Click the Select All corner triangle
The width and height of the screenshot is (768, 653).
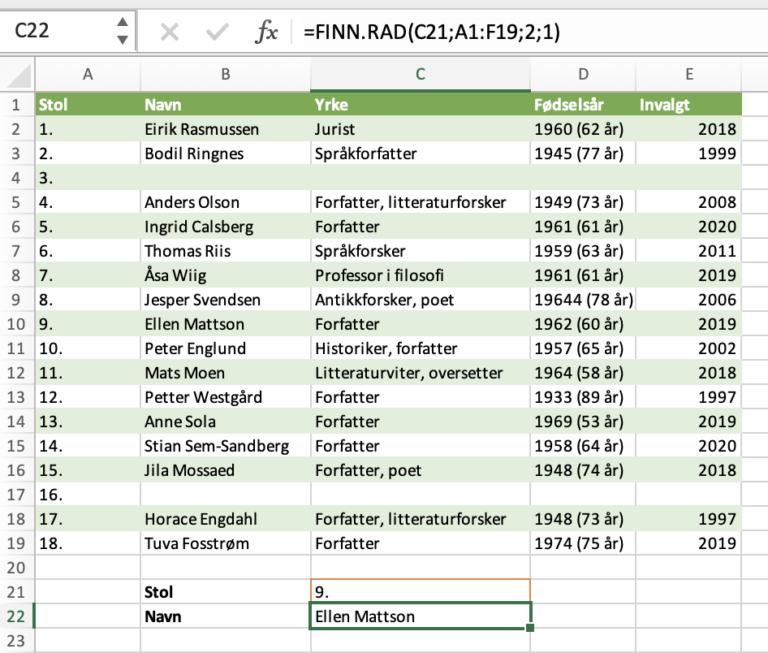pyautogui.click(x=17, y=74)
